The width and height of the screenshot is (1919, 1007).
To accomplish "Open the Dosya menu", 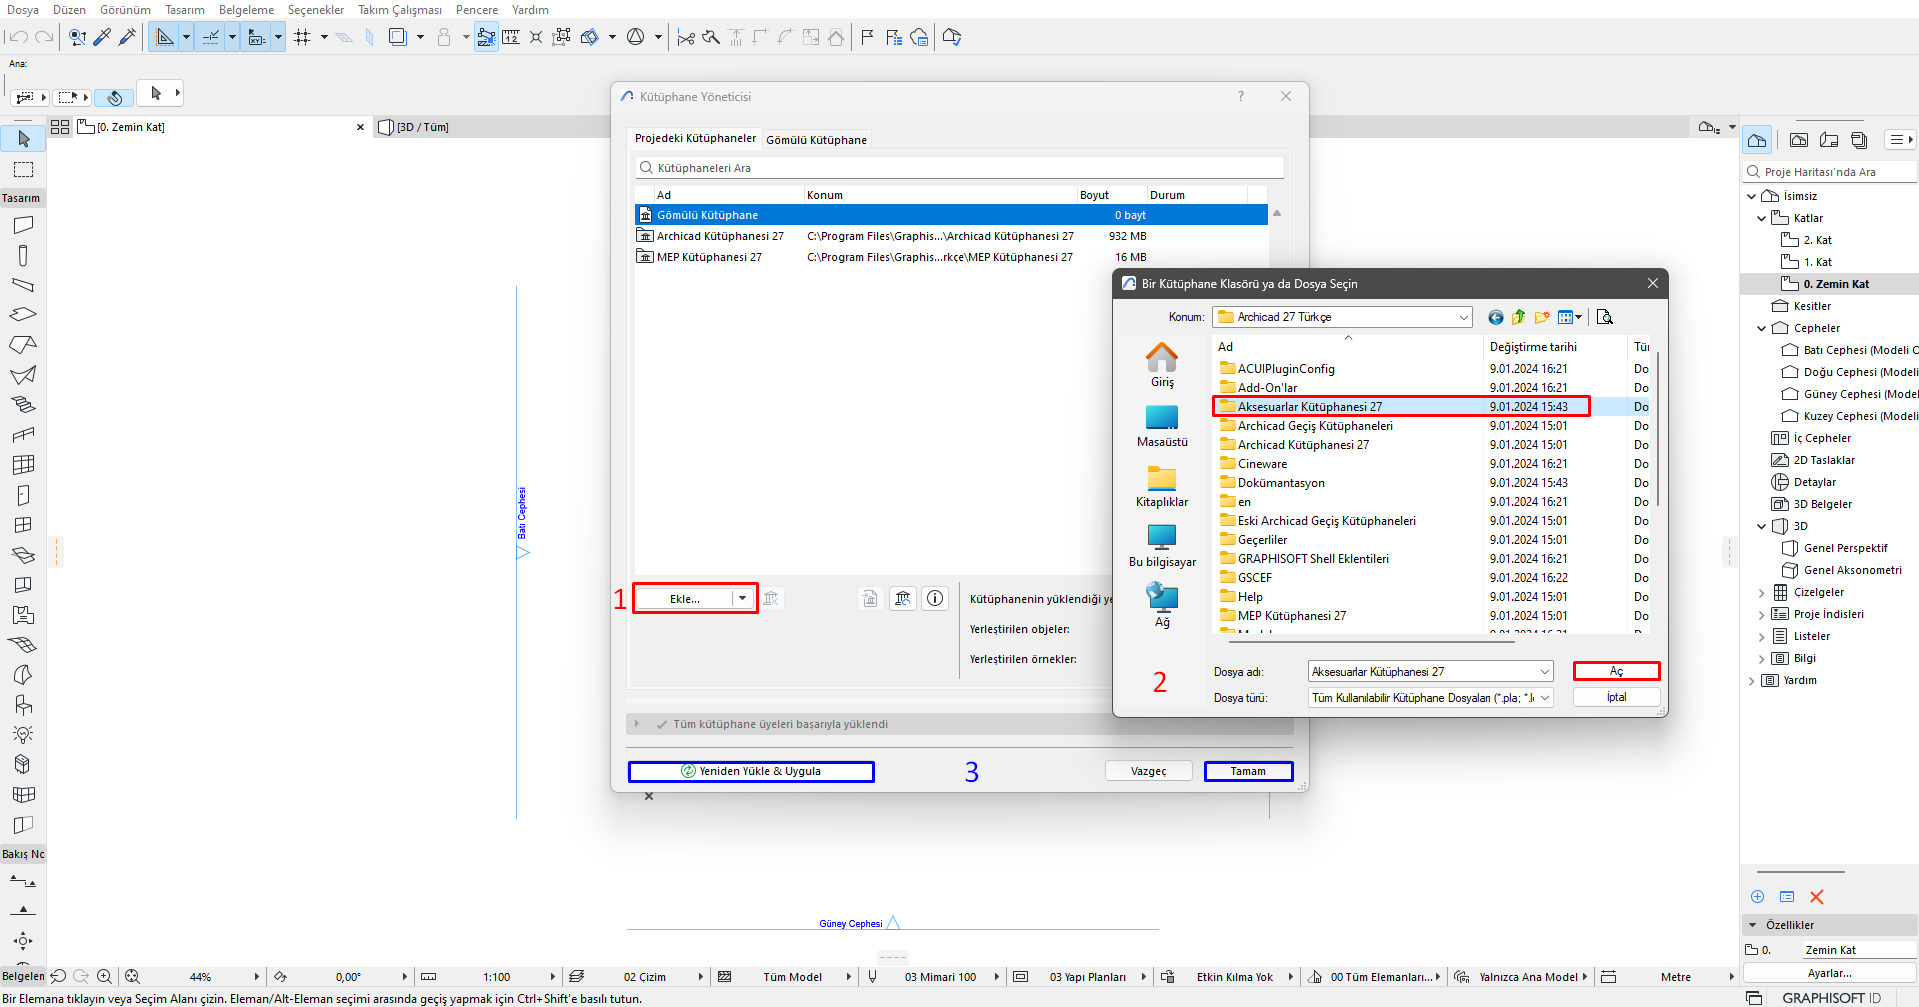I will [x=22, y=10].
